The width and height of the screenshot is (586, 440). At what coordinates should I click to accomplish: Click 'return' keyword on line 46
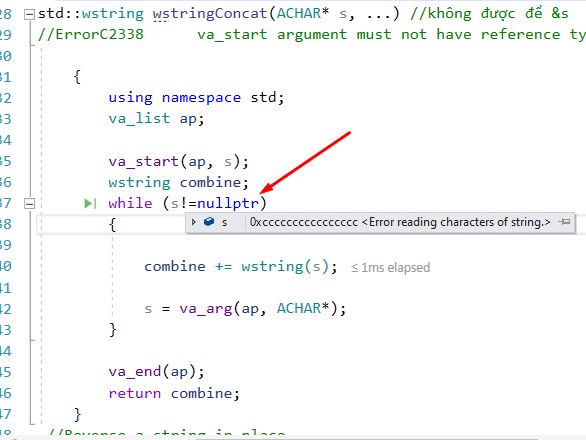135,394
